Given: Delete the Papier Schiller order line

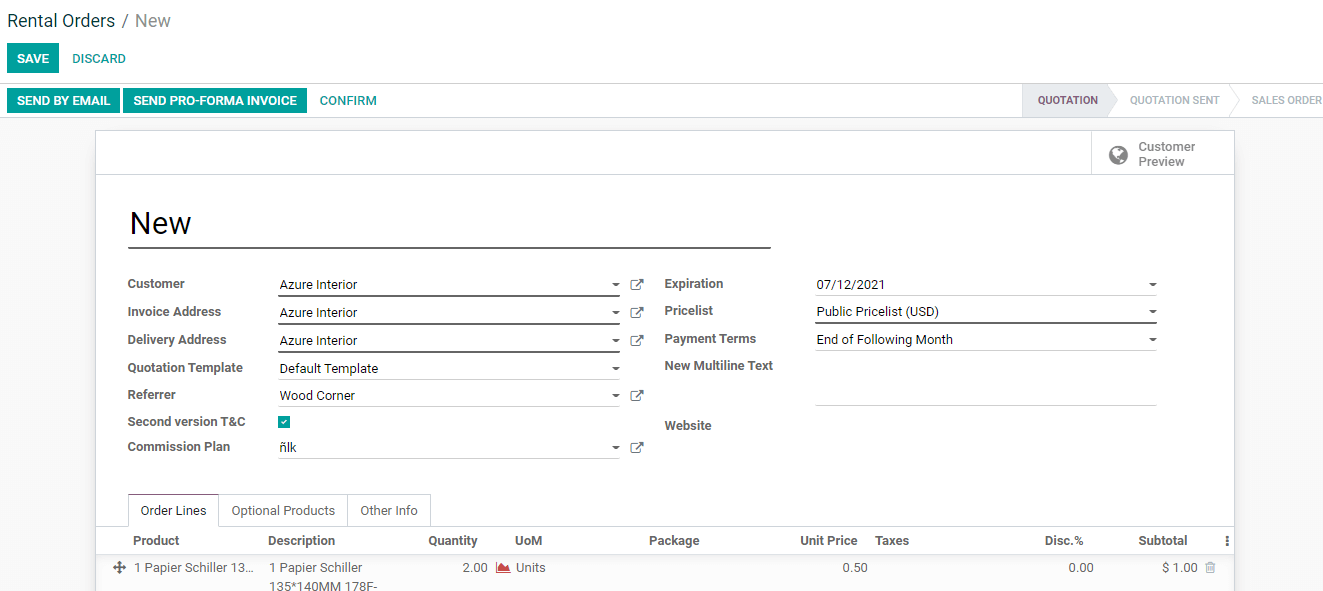Looking at the screenshot, I should click(x=1210, y=568).
